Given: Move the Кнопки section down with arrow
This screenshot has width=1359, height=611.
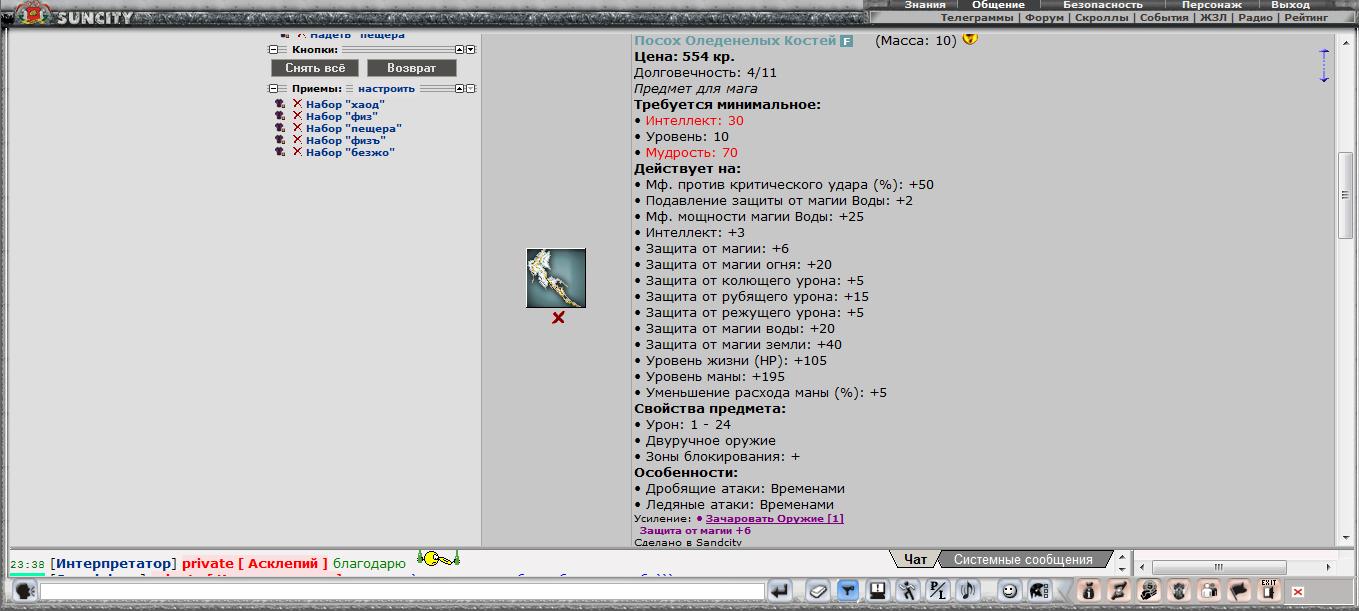Looking at the screenshot, I should pos(470,49).
